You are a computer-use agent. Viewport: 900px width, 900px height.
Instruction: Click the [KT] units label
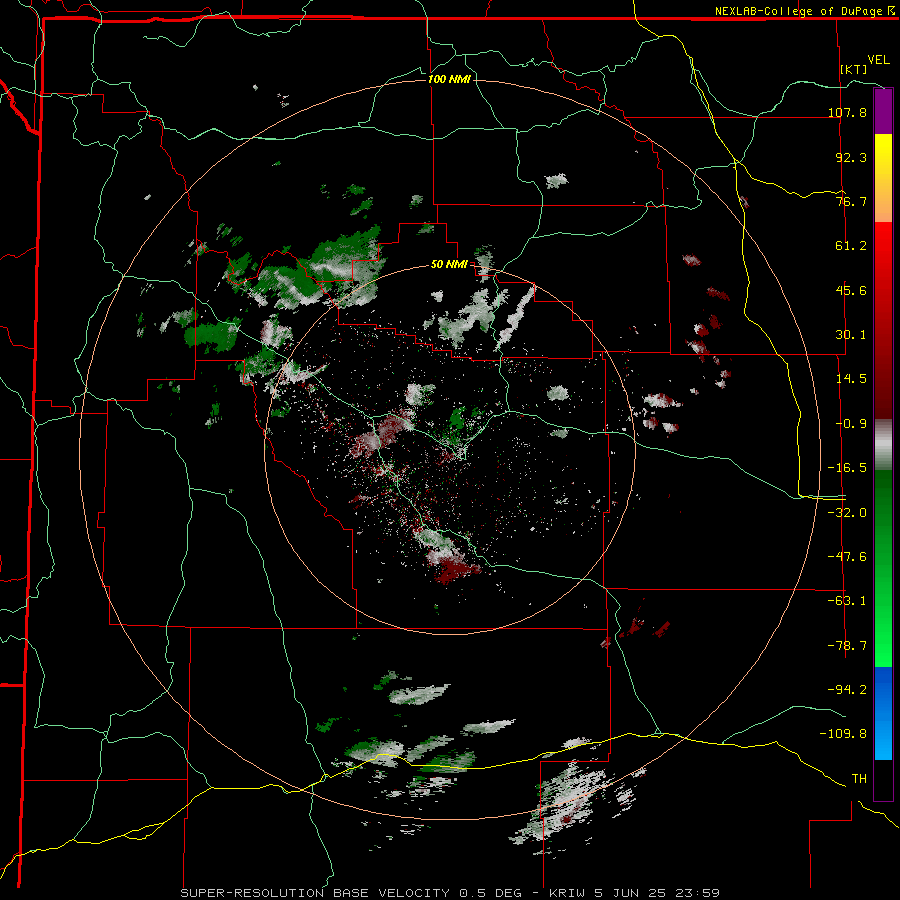tap(854, 69)
